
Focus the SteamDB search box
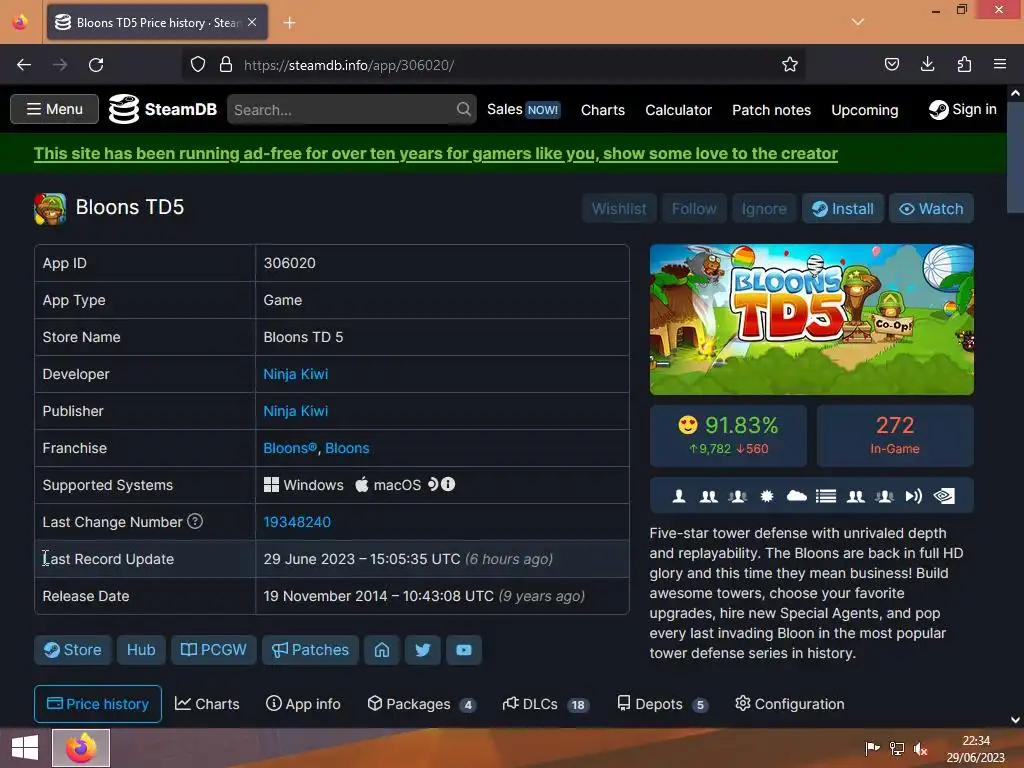[x=351, y=109]
